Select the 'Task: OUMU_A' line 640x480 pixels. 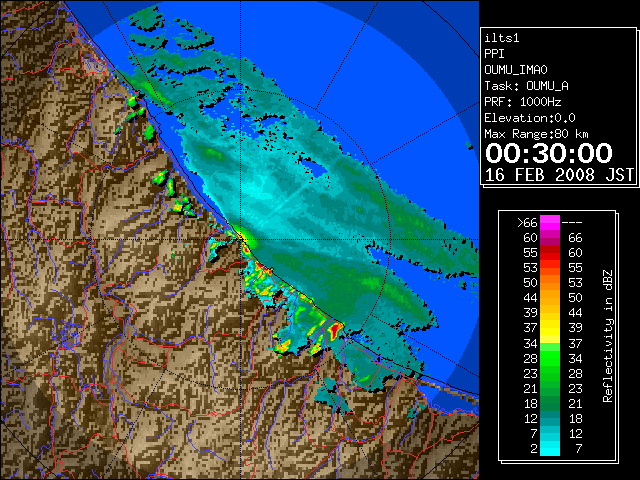click(x=527, y=86)
